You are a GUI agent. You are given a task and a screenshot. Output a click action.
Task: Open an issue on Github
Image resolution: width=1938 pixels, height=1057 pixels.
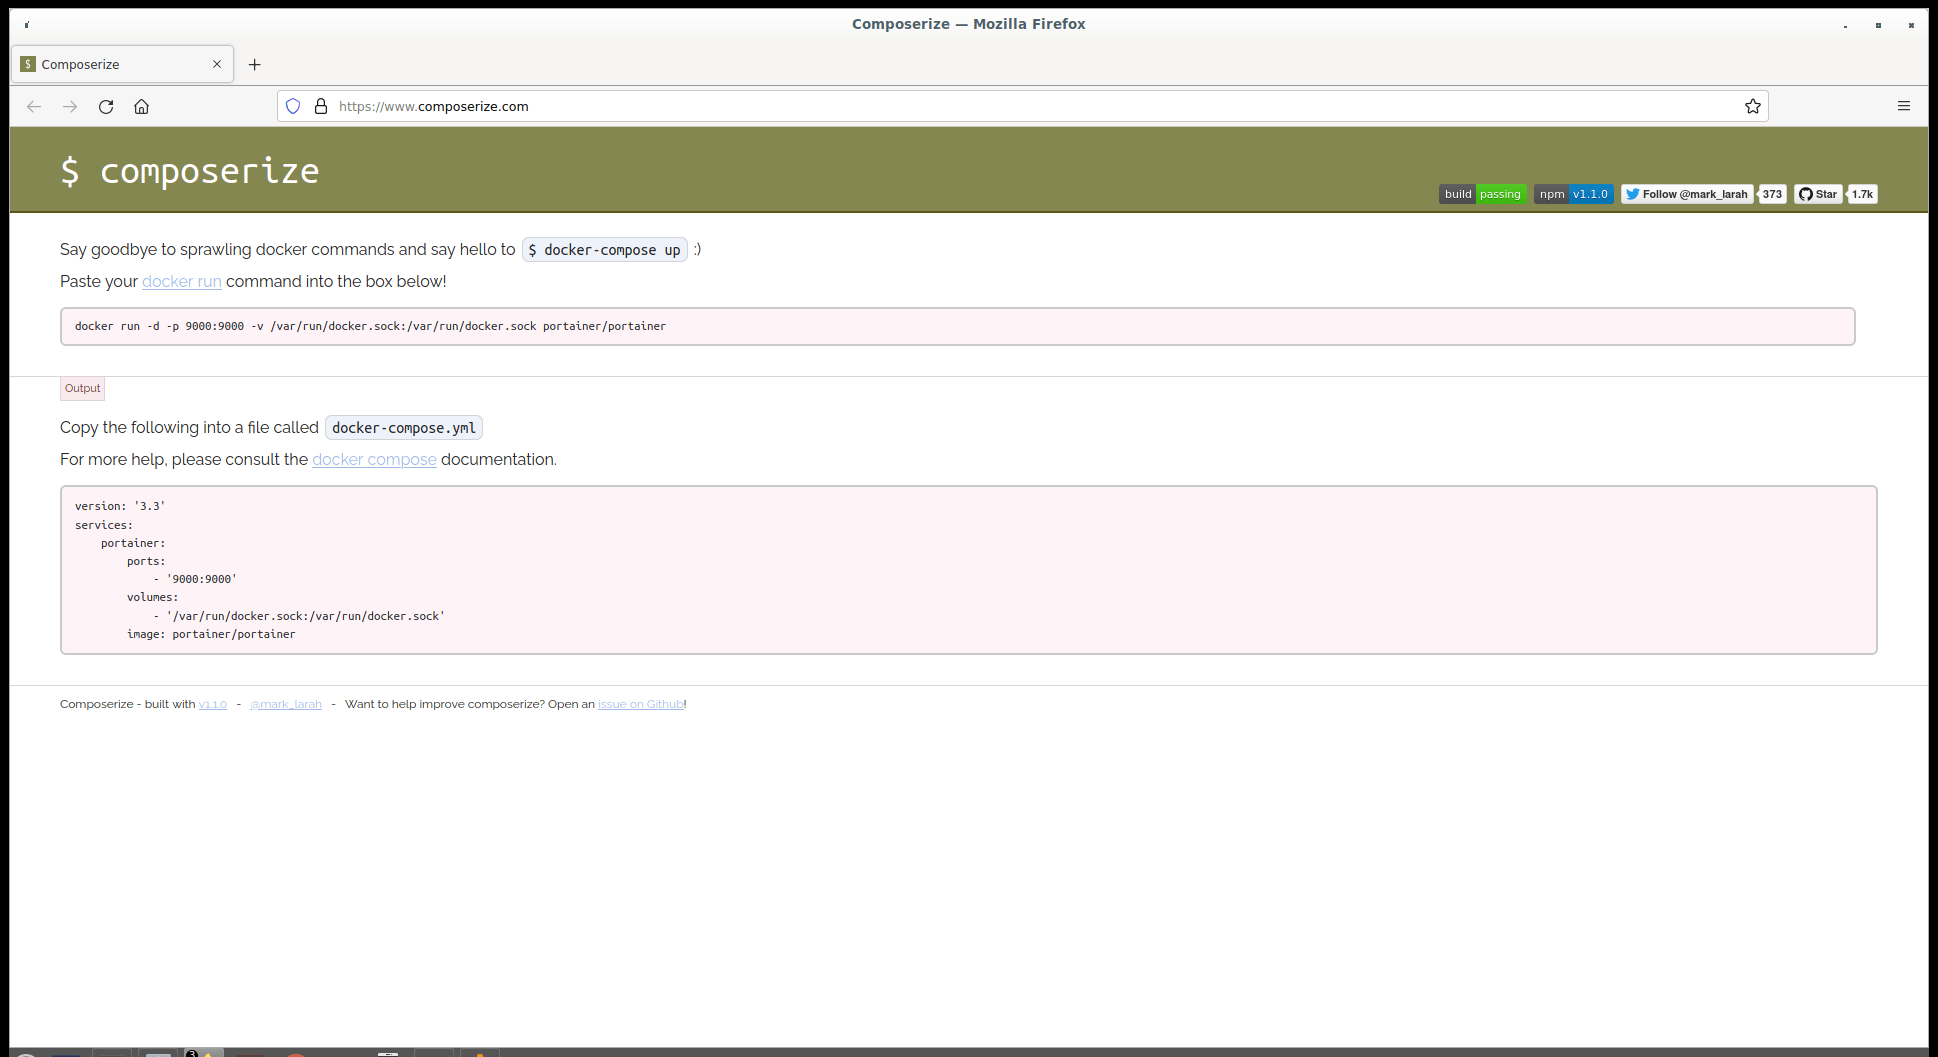[640, 704]
